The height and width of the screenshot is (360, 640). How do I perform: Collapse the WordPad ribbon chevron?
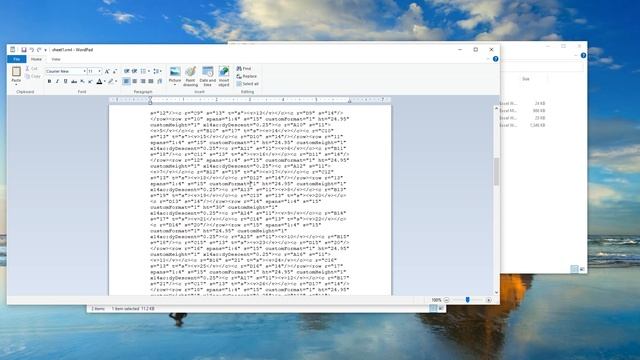point(488,59)
